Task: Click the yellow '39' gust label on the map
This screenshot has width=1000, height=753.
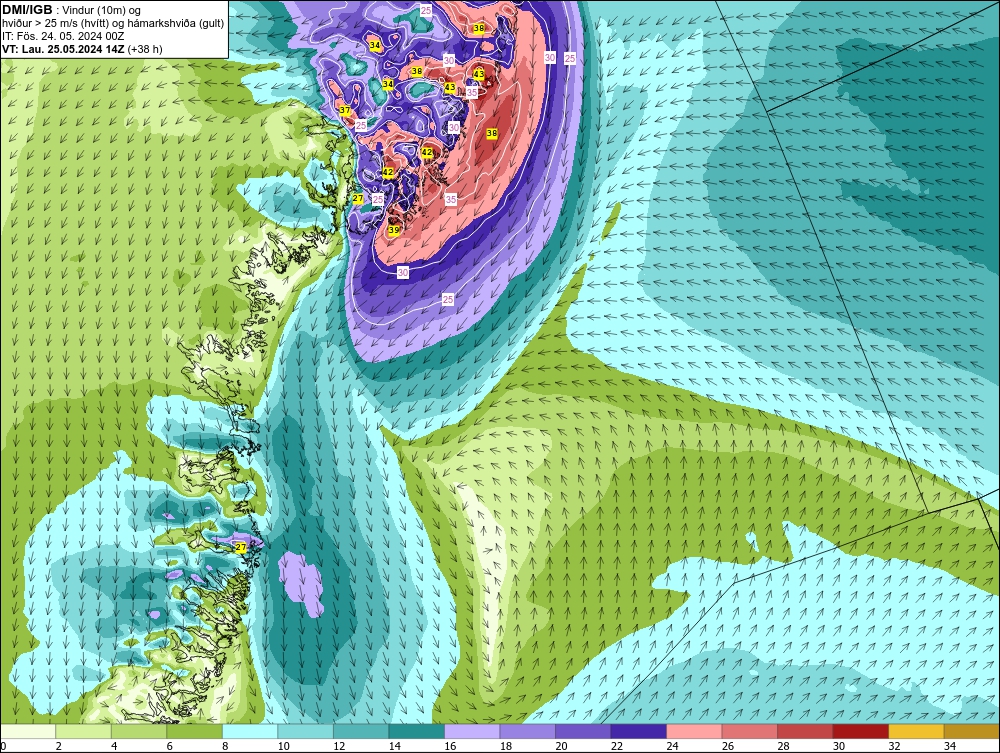Action: coord(393,230)
